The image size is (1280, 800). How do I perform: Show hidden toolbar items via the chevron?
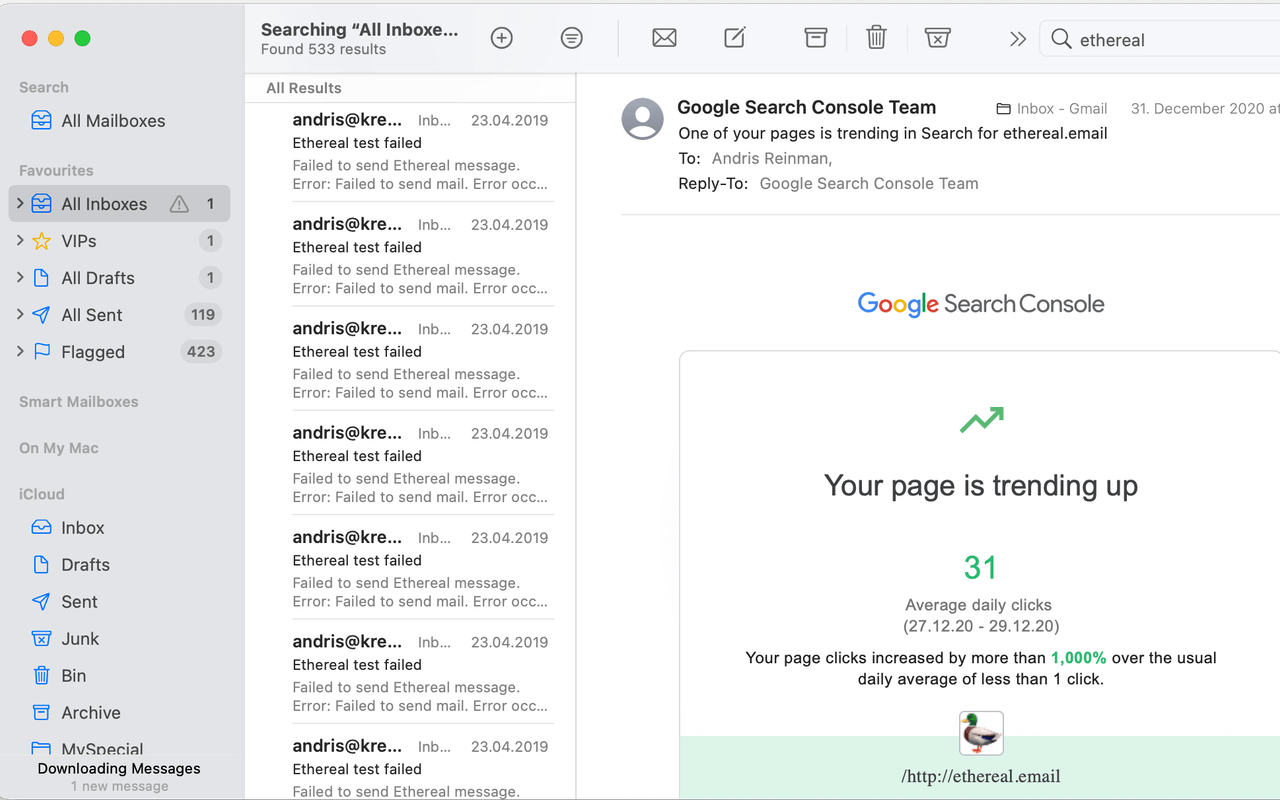point(1017,37)
